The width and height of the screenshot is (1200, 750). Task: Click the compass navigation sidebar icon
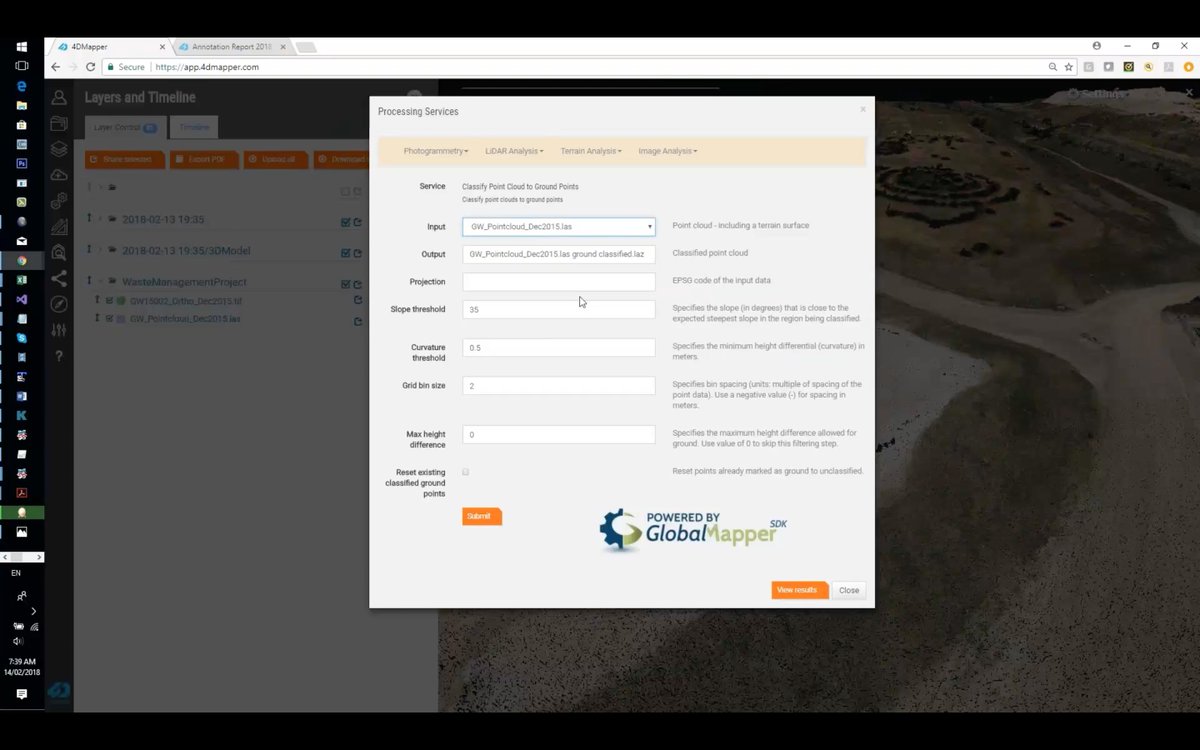[x=59, y=304]
